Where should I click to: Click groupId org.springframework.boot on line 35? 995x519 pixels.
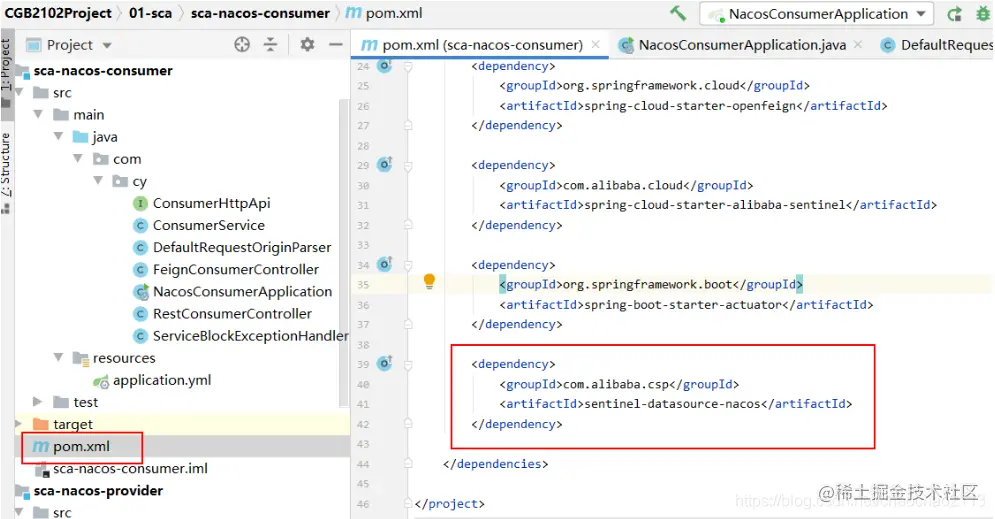point(651,284)
